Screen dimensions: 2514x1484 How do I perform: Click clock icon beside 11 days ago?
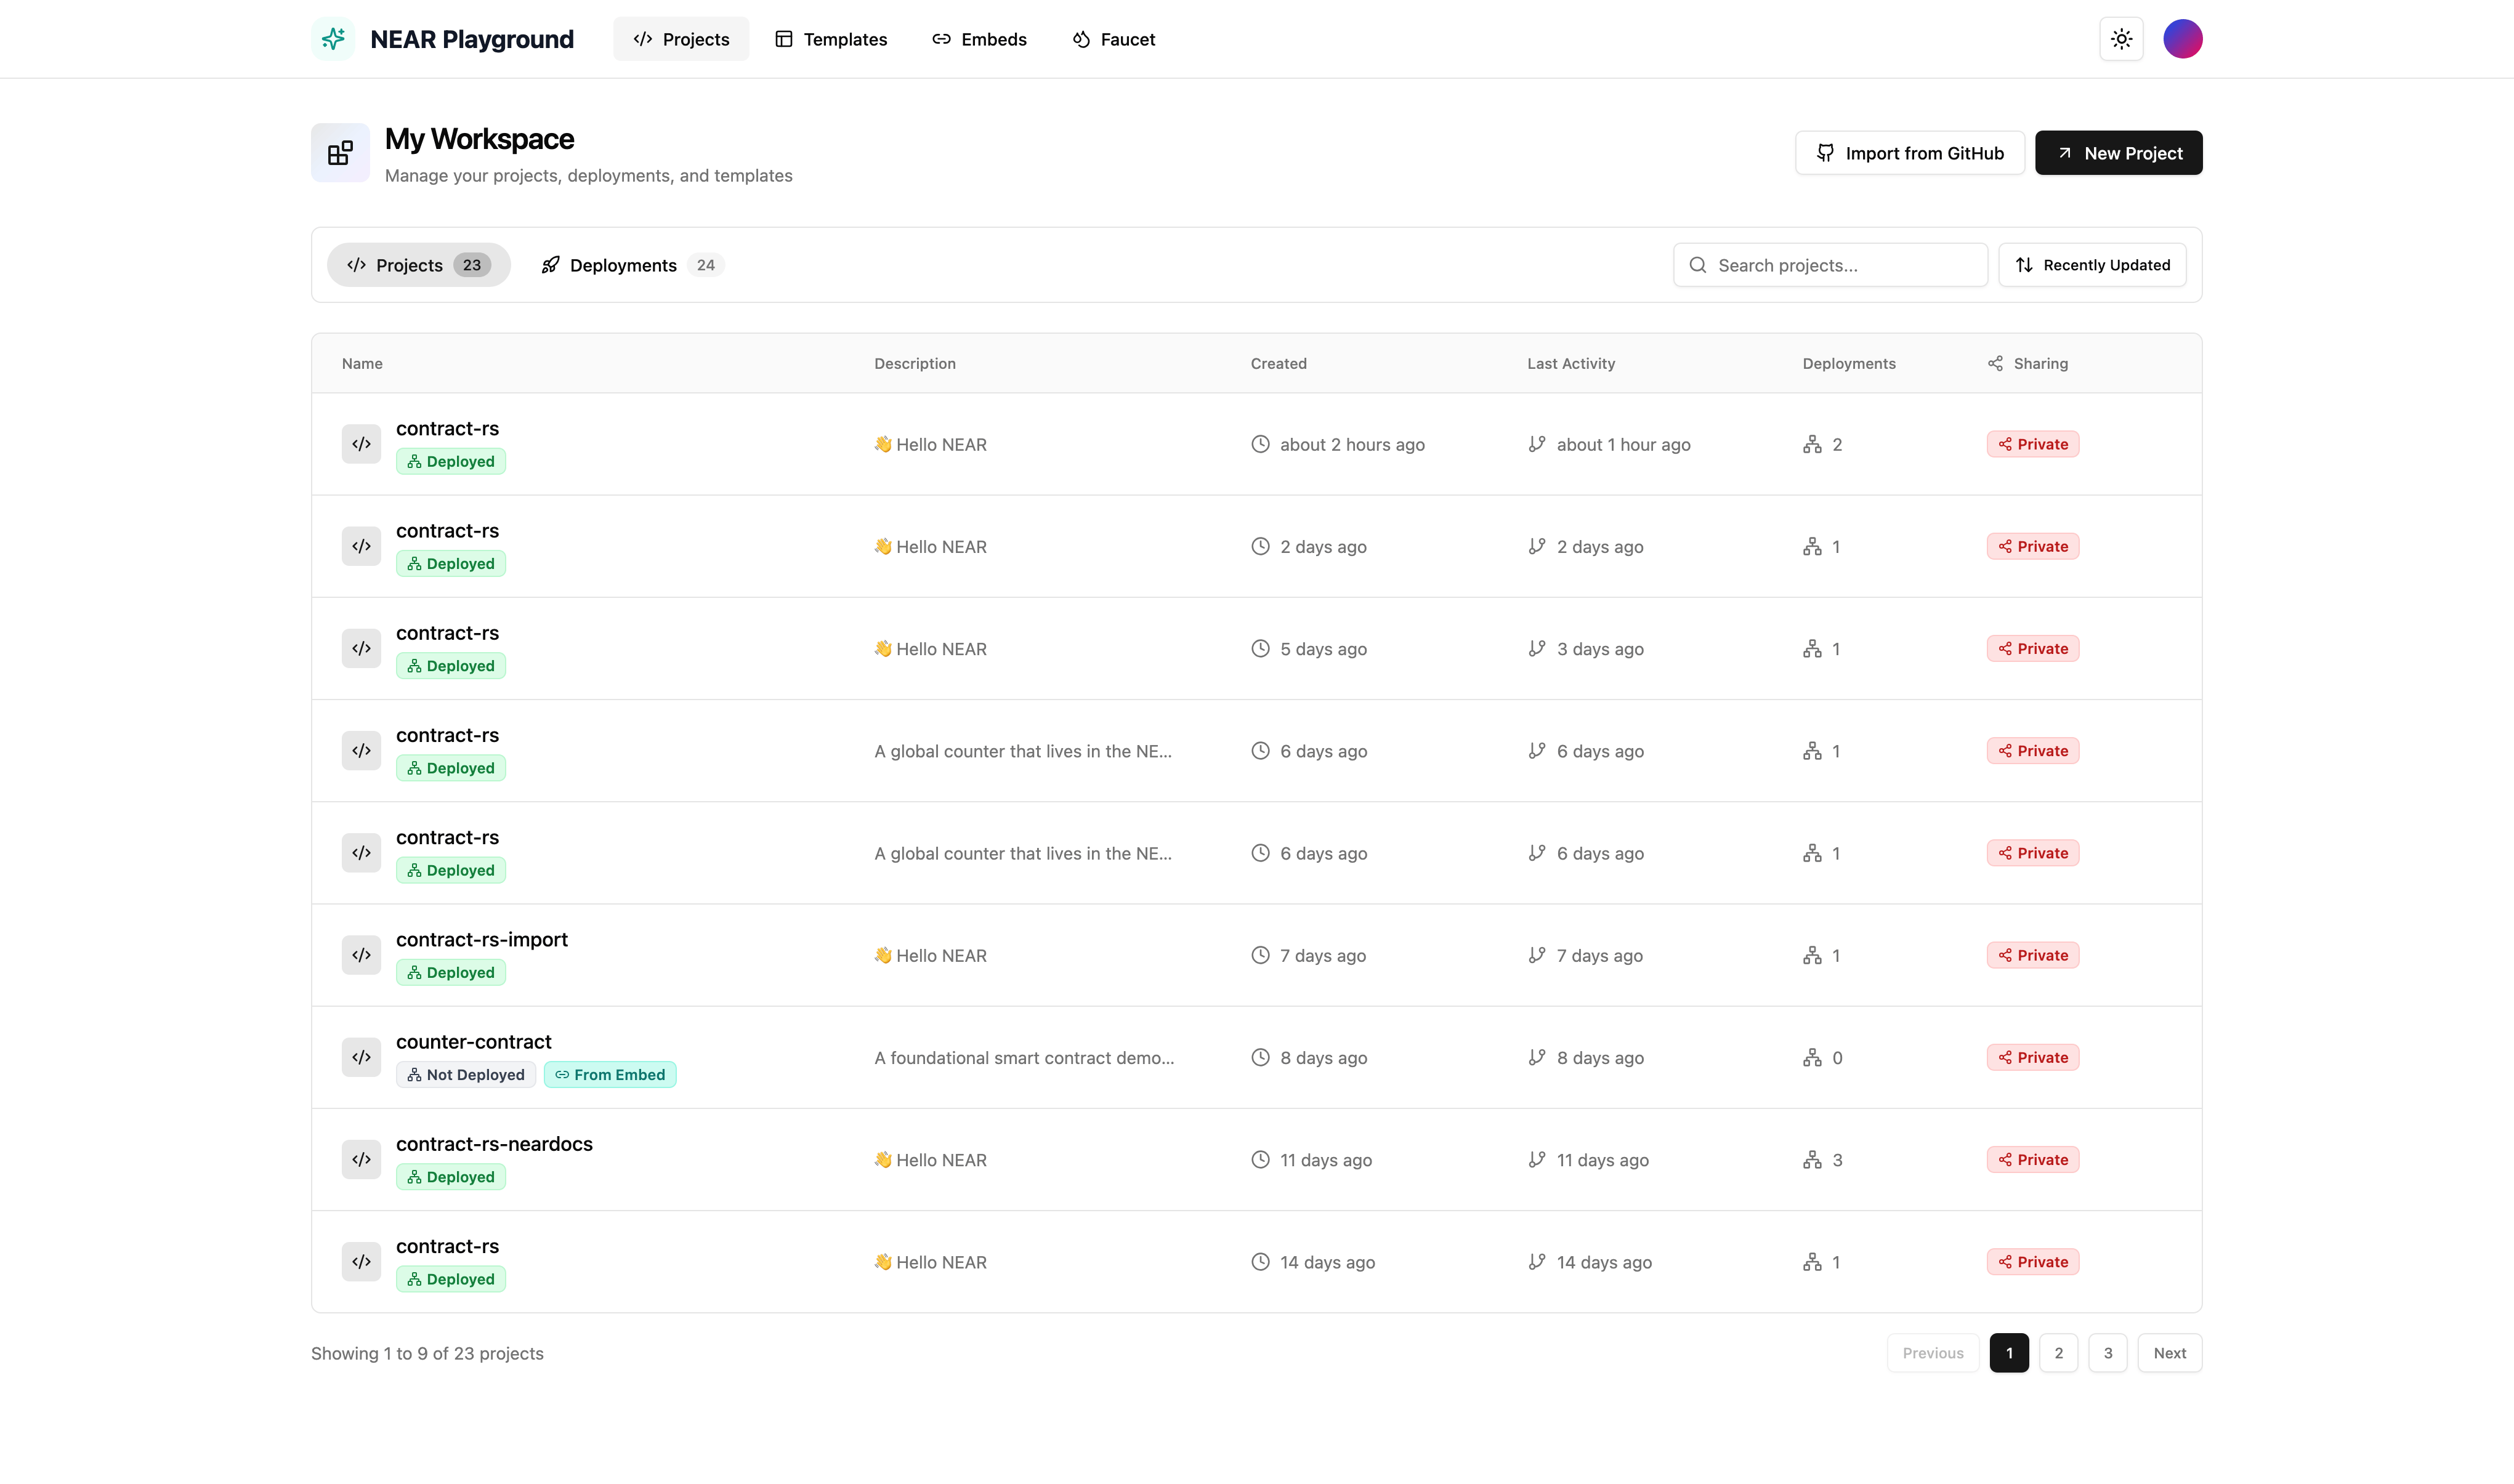coord(1260,1159)
